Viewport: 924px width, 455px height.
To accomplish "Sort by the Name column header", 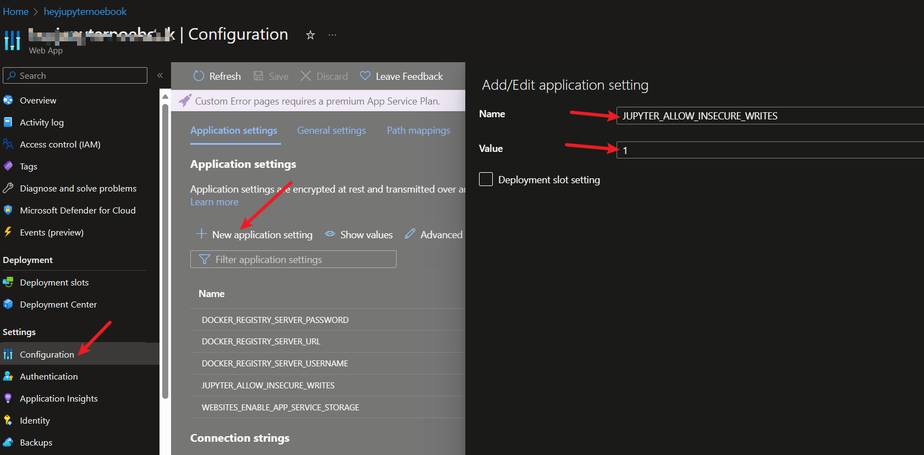I will point(212,294).
